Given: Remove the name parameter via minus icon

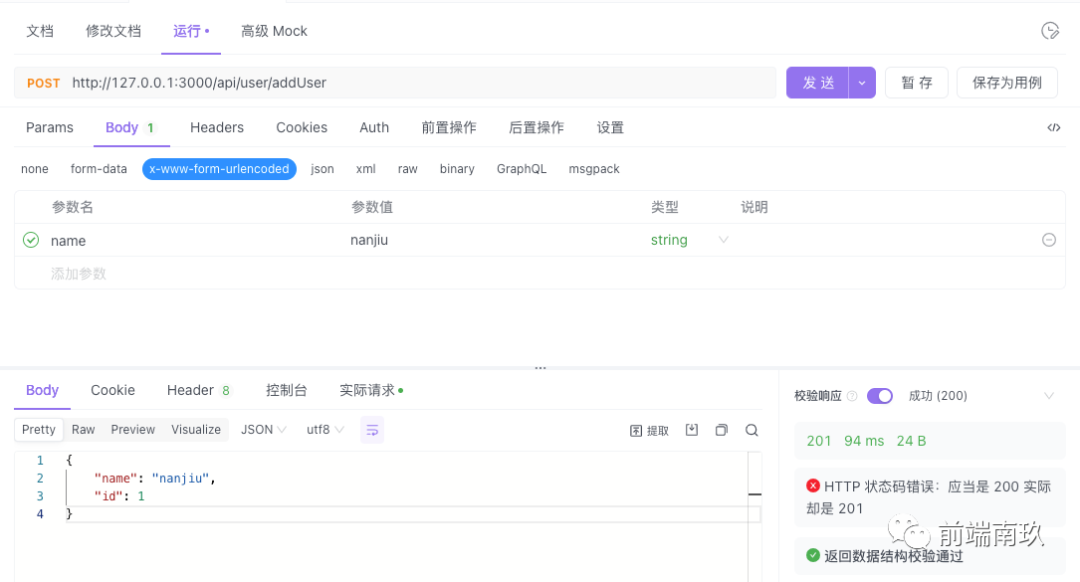Looking at the screenshot, I should click(1049, 240).
